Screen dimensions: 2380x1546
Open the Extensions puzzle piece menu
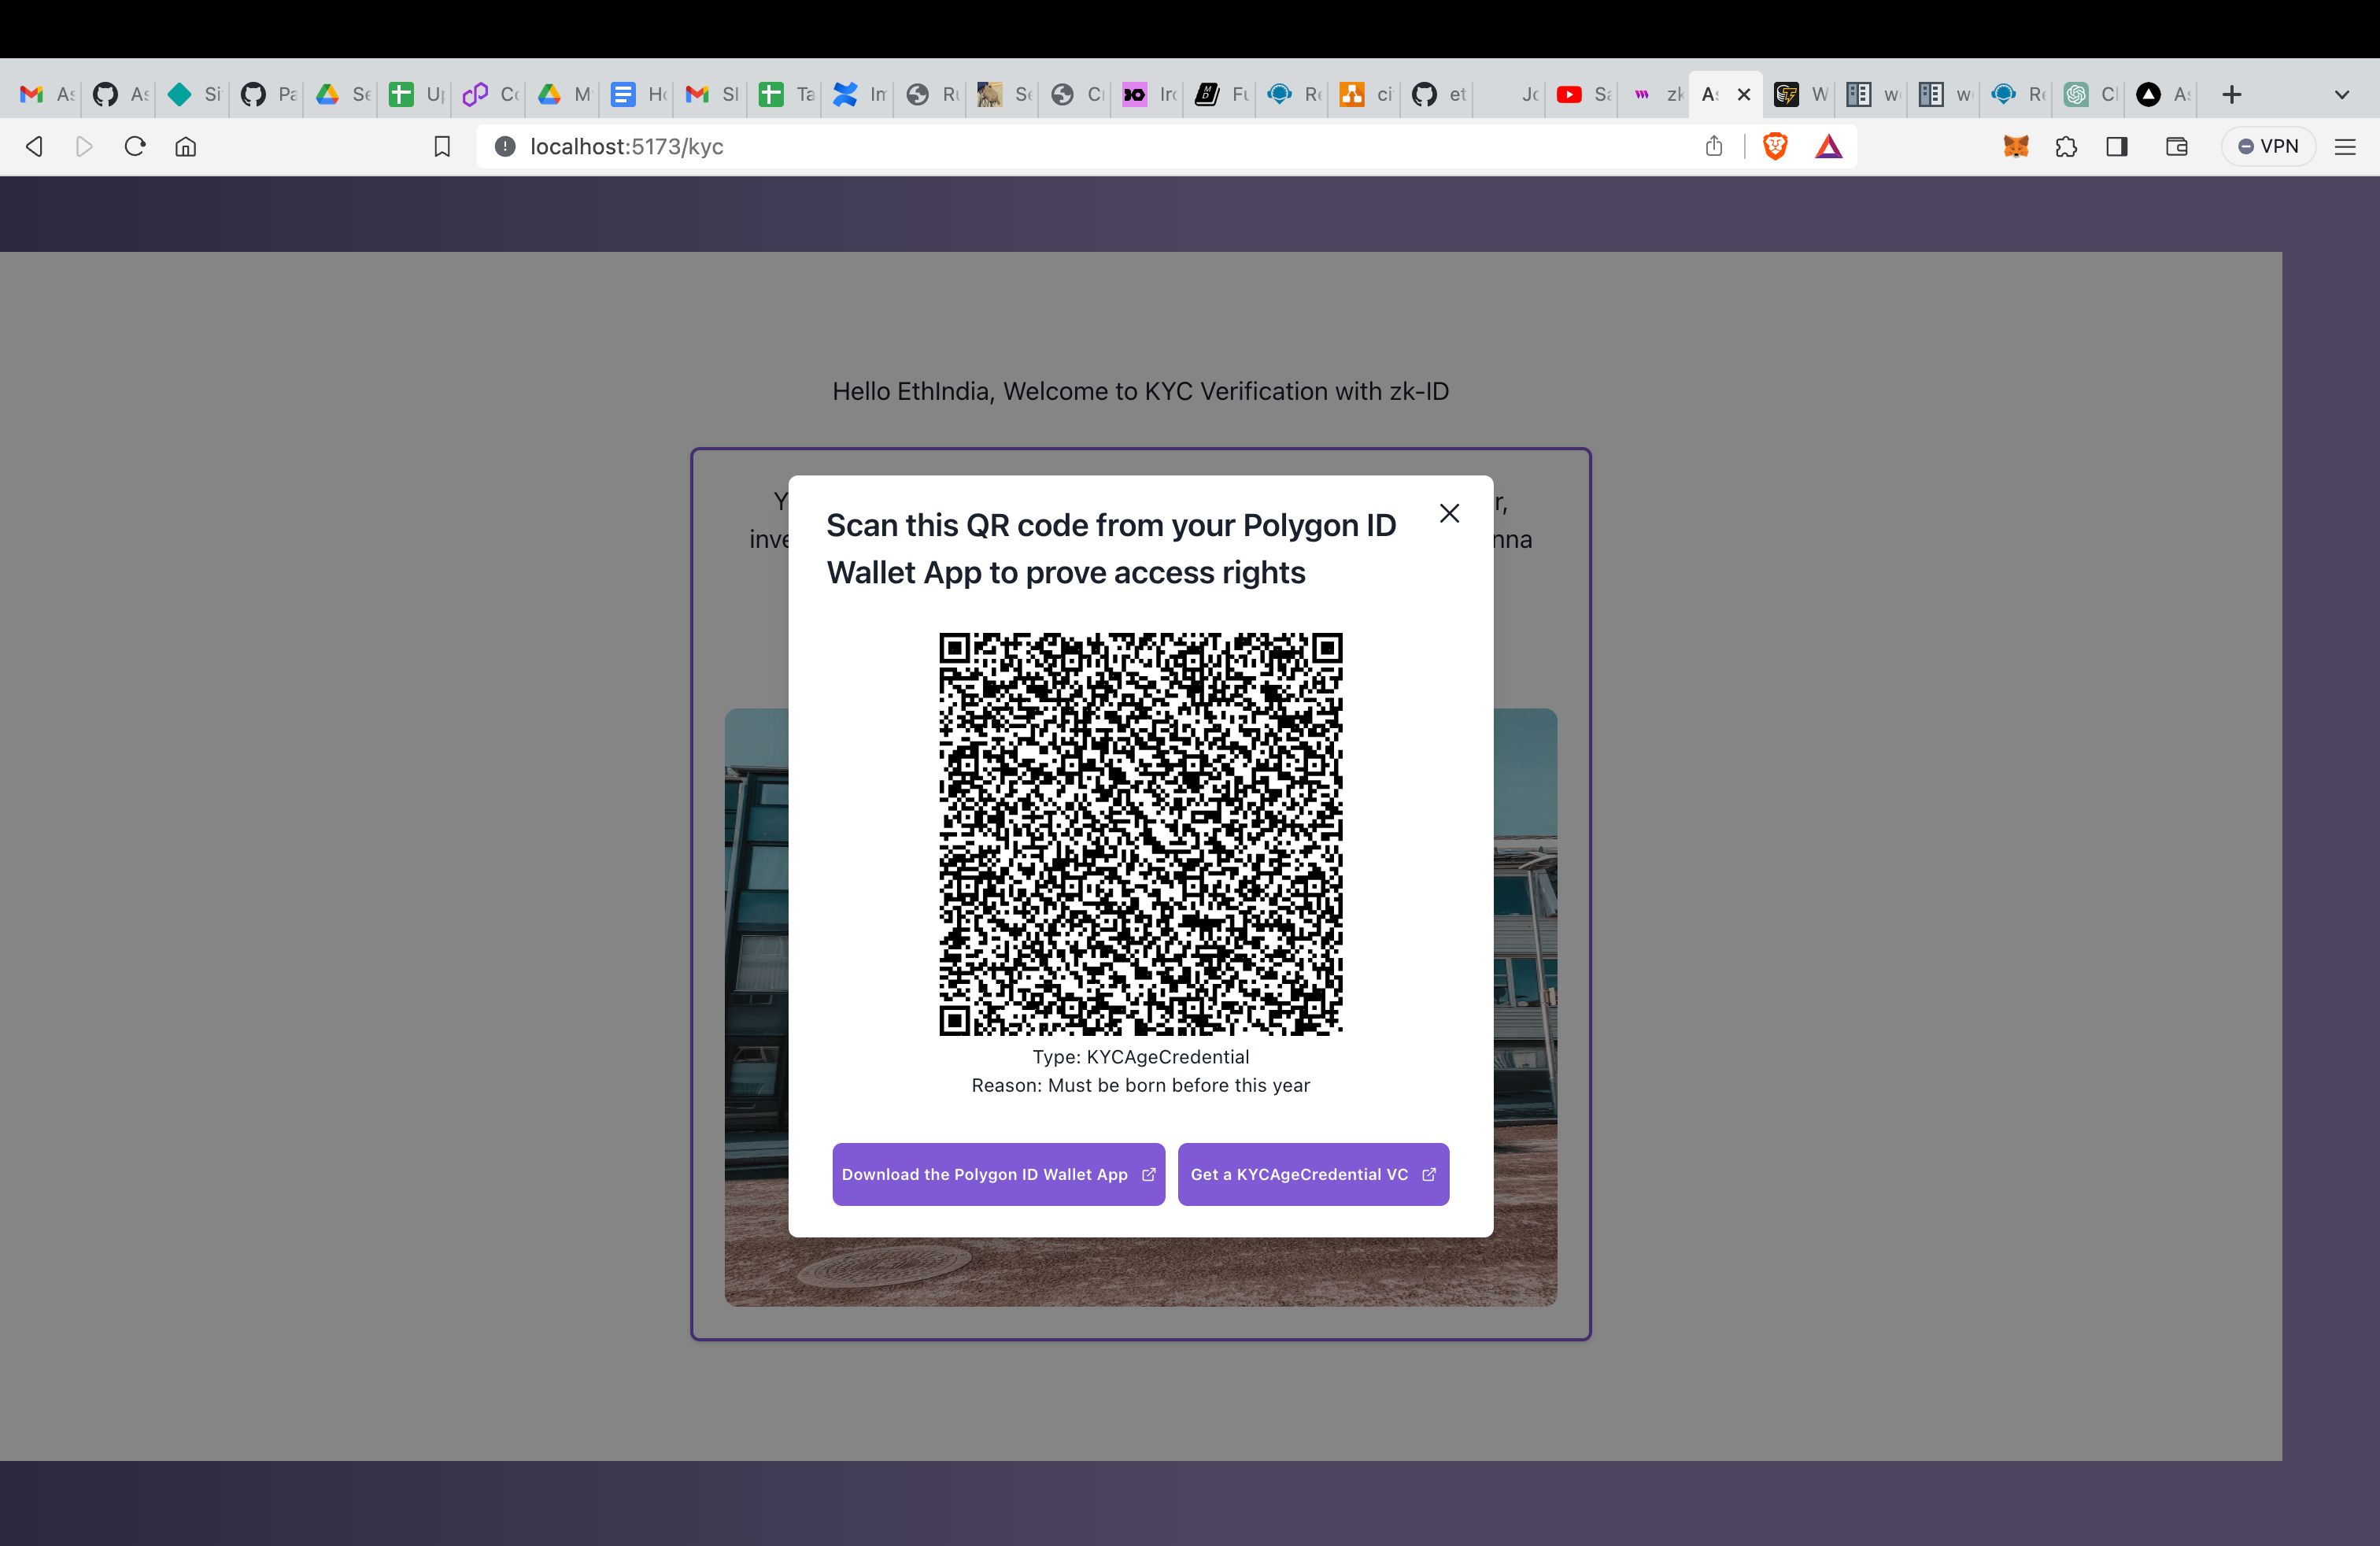(2066, 147)
